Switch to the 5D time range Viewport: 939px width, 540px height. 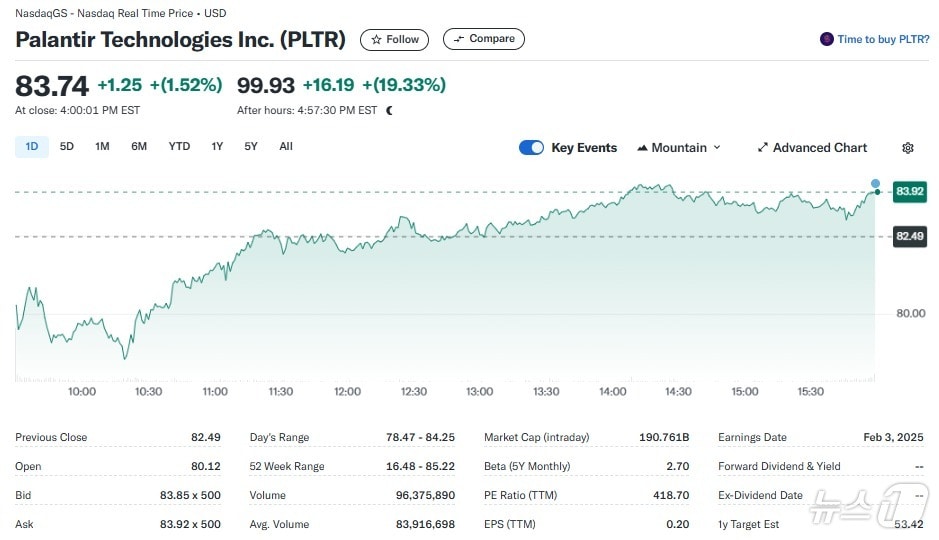point(67,147)
